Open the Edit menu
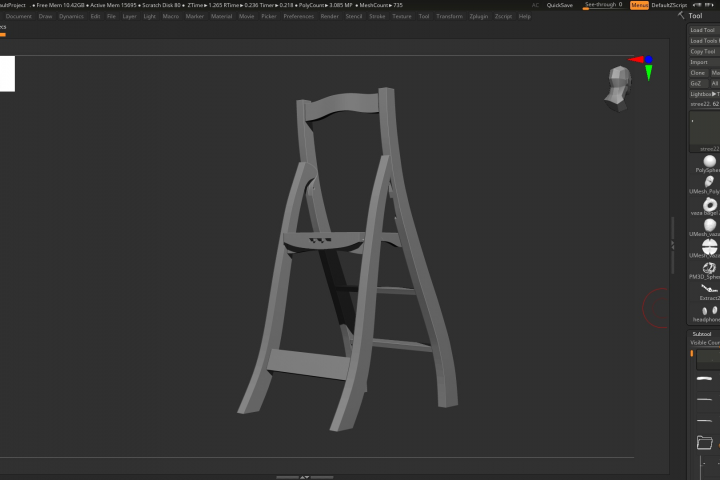The height and width of the screenshot is (480, 720). (x=95, y=16)
